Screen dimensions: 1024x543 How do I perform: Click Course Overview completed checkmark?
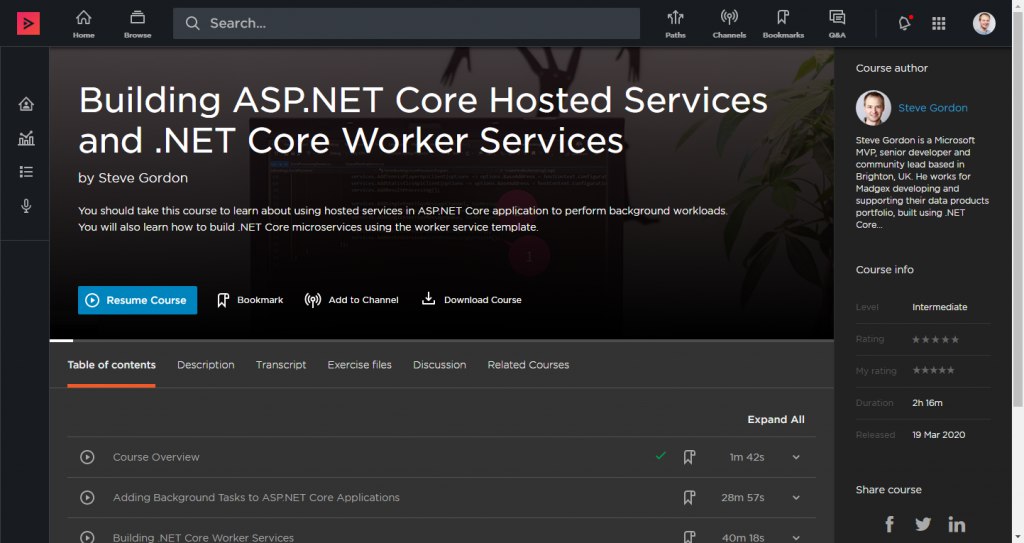[661, 455]
